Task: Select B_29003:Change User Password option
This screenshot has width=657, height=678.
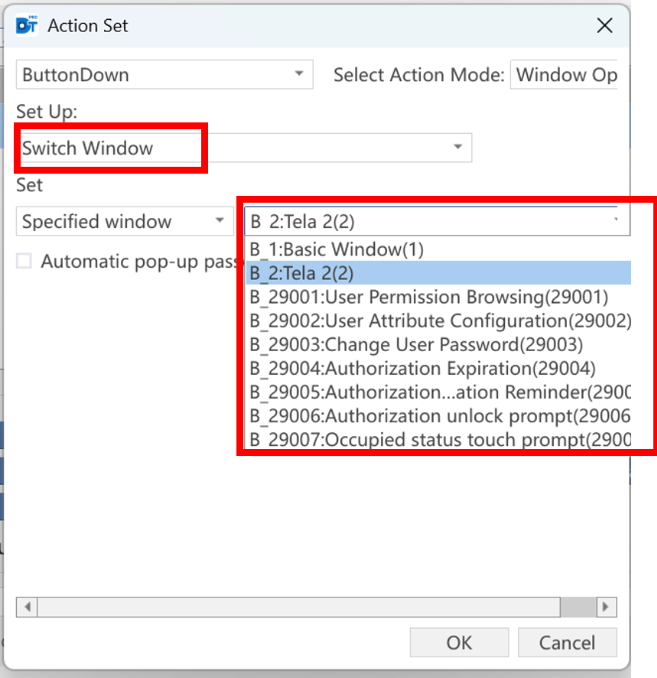Action: click(x=438, y=345)
